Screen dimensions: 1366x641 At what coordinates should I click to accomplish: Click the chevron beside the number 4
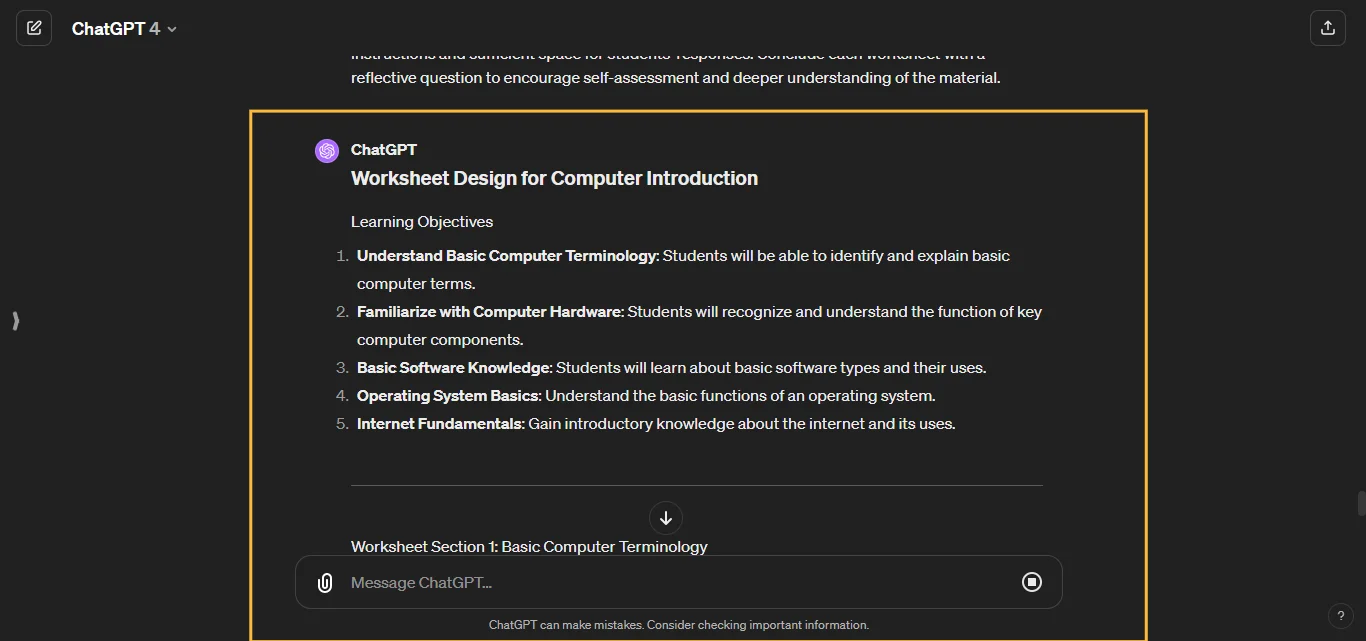pyautogui.click(x=170, y=28)
